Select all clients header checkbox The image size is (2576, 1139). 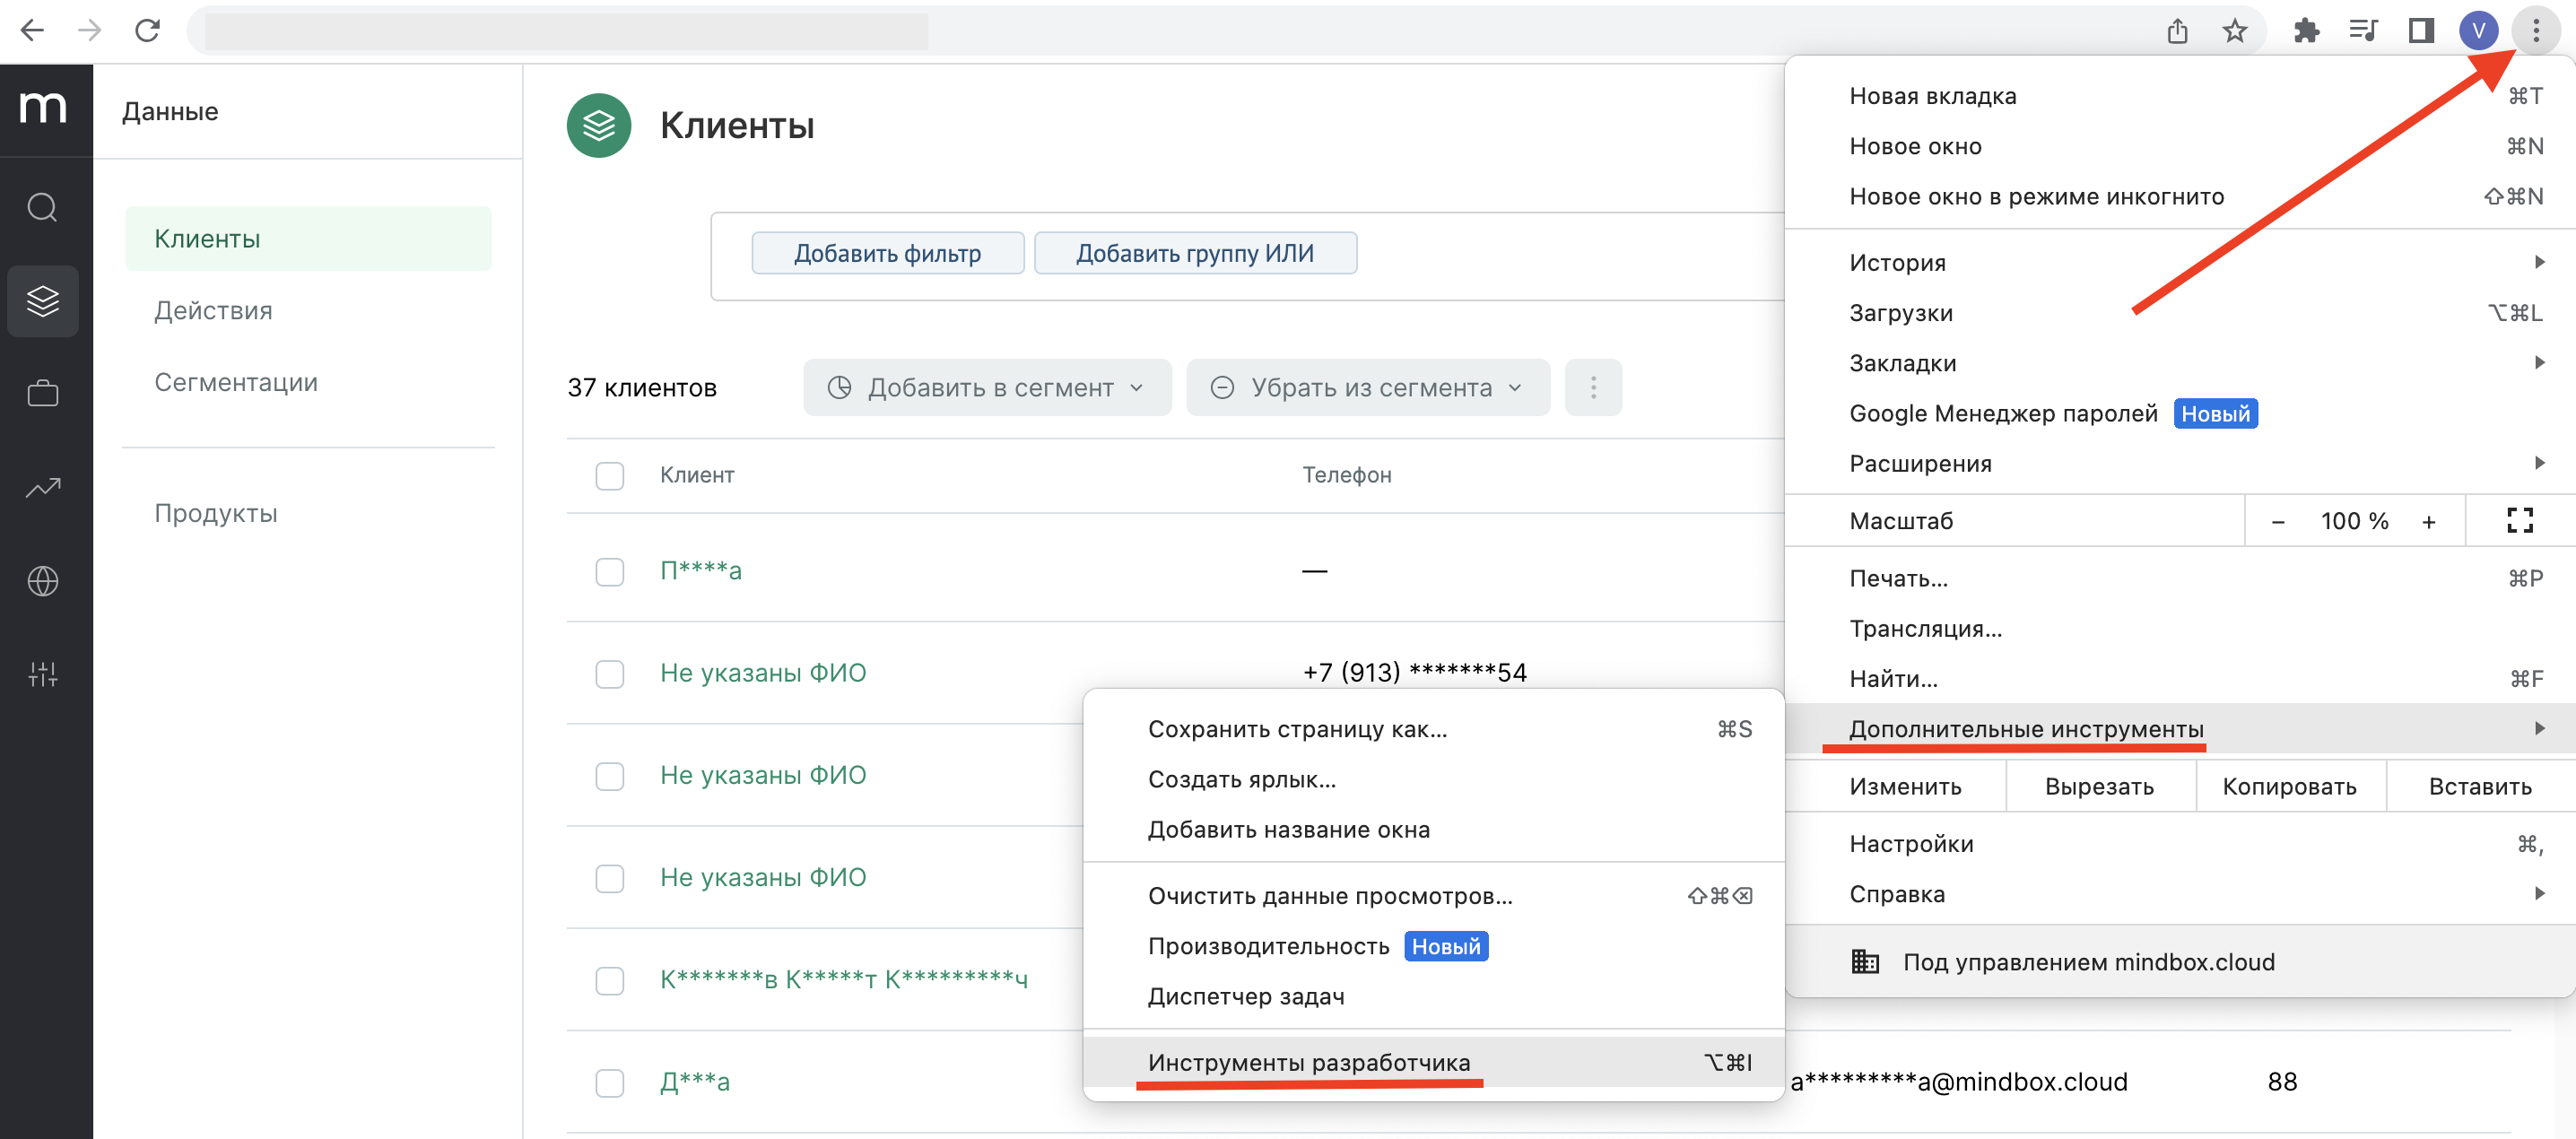(609, 475)
